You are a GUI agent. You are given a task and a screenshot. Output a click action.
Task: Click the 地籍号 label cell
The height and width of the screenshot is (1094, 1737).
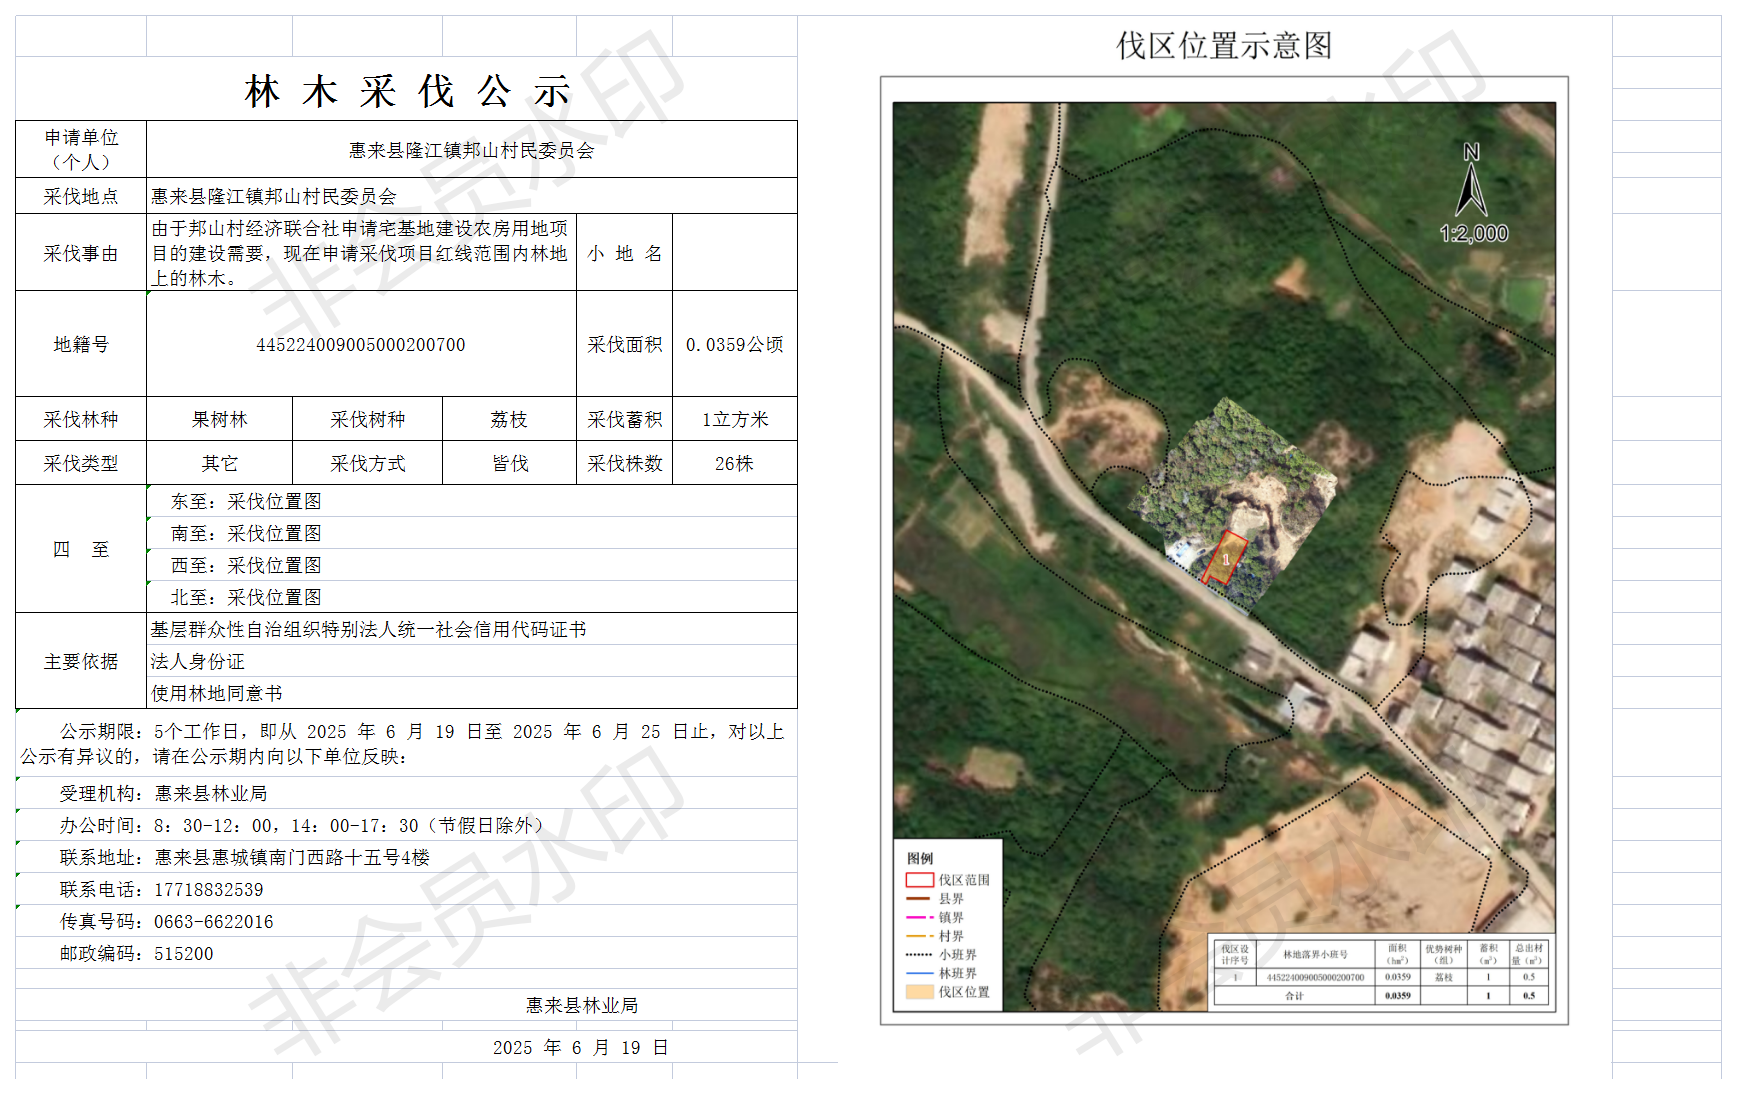[81, 344]
